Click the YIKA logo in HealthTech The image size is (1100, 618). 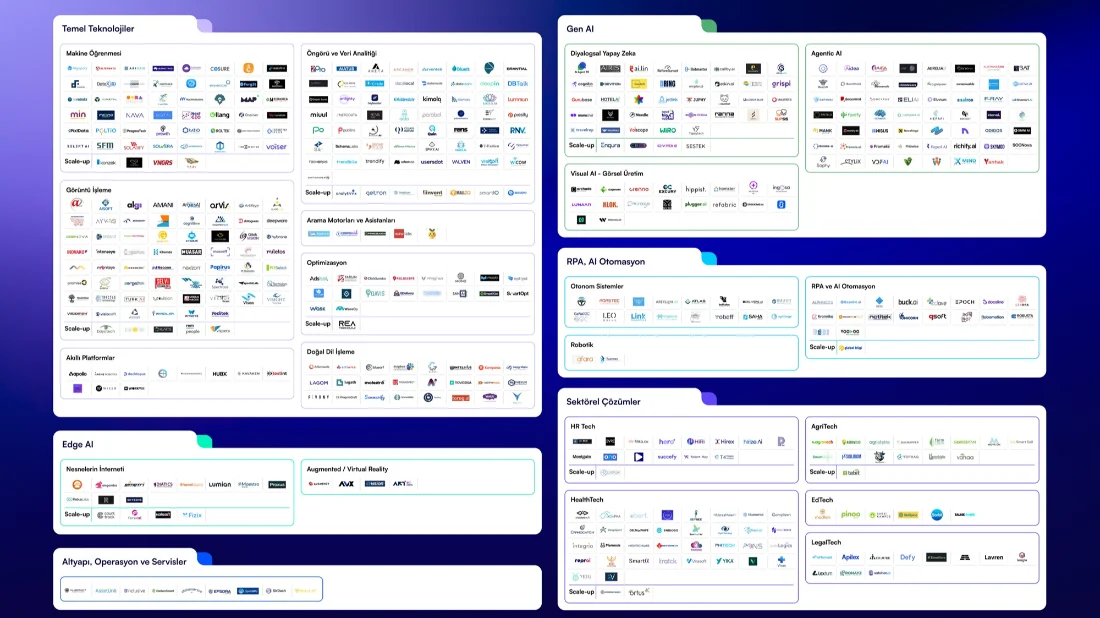[725, 561]
